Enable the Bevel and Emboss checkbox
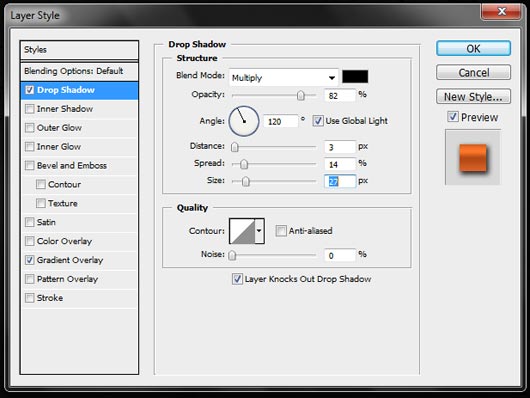The image size is (530, 398). (x=30, y=166)
